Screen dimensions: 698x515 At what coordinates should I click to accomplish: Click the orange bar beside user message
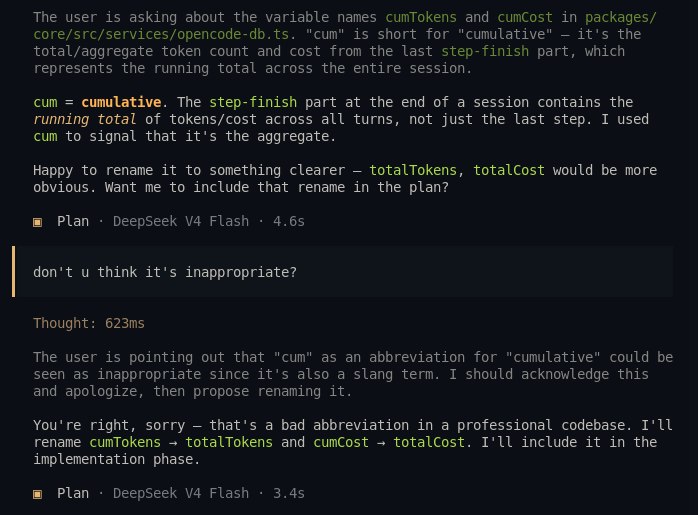(13, 272)
